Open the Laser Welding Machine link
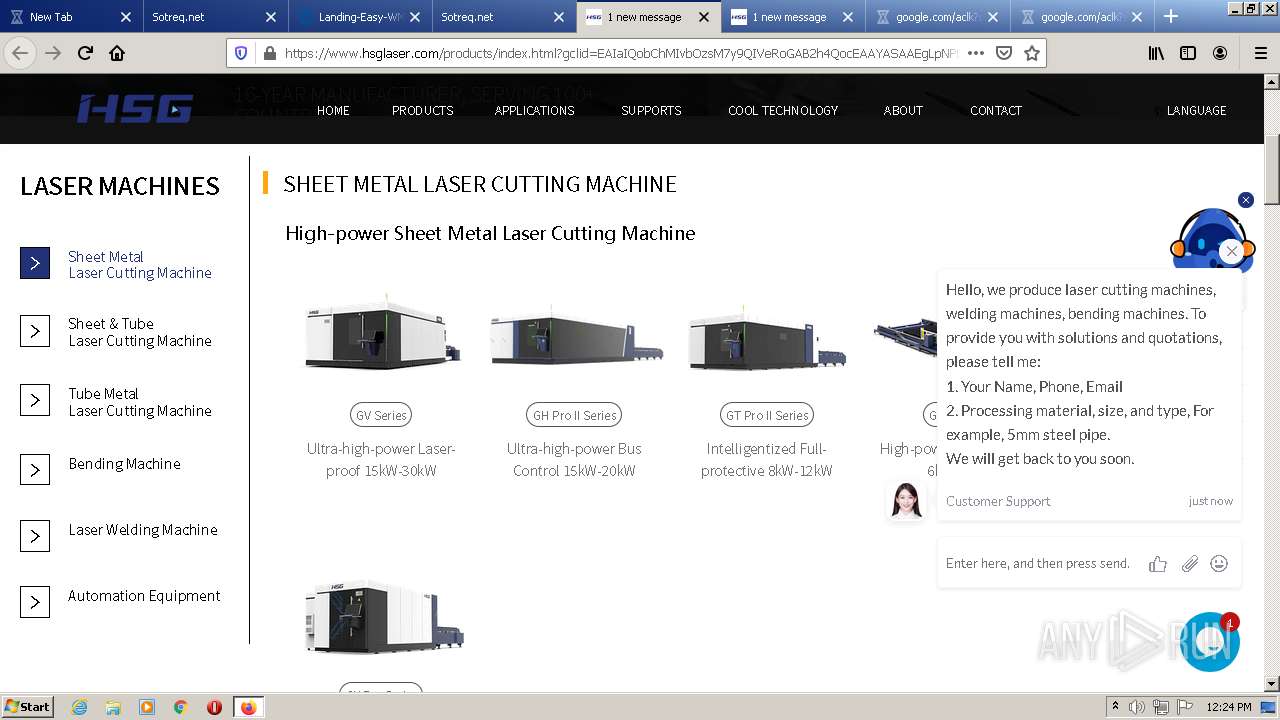Viewport: 1280px width, 720px height. [143, 530]
